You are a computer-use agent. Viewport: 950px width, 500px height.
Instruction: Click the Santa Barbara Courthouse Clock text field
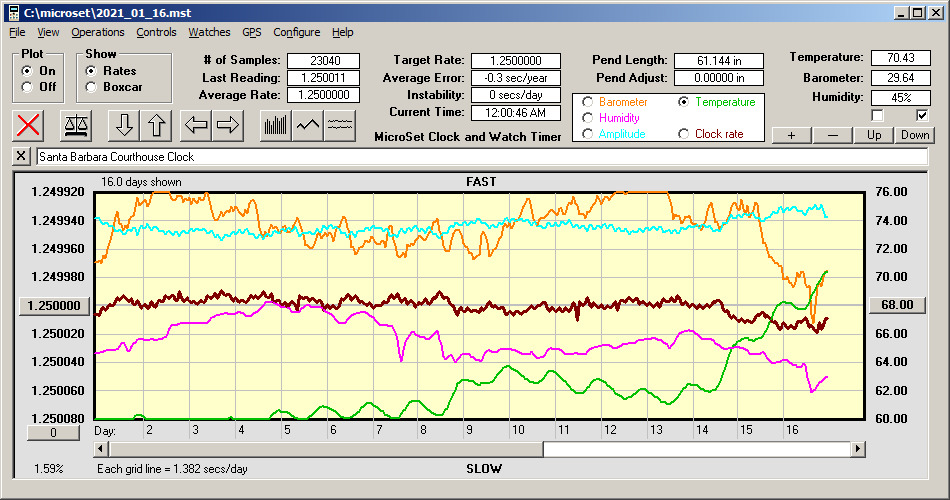point(480,157)
